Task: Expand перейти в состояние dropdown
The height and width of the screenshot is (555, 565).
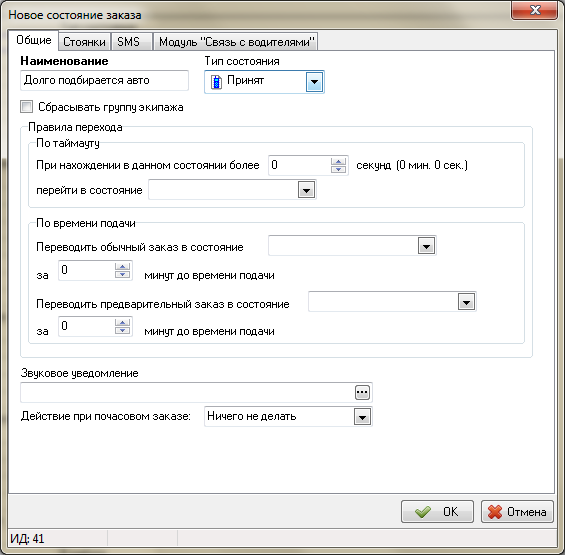Action: (x=306, y=190)
